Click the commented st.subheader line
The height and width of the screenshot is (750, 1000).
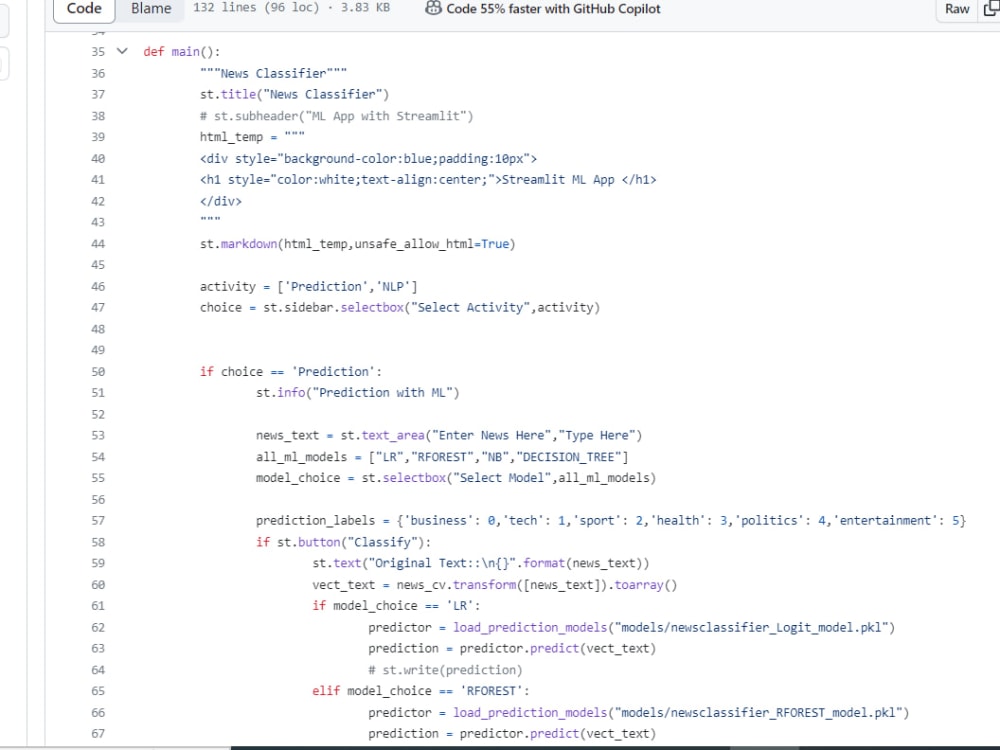coord(336,116)
